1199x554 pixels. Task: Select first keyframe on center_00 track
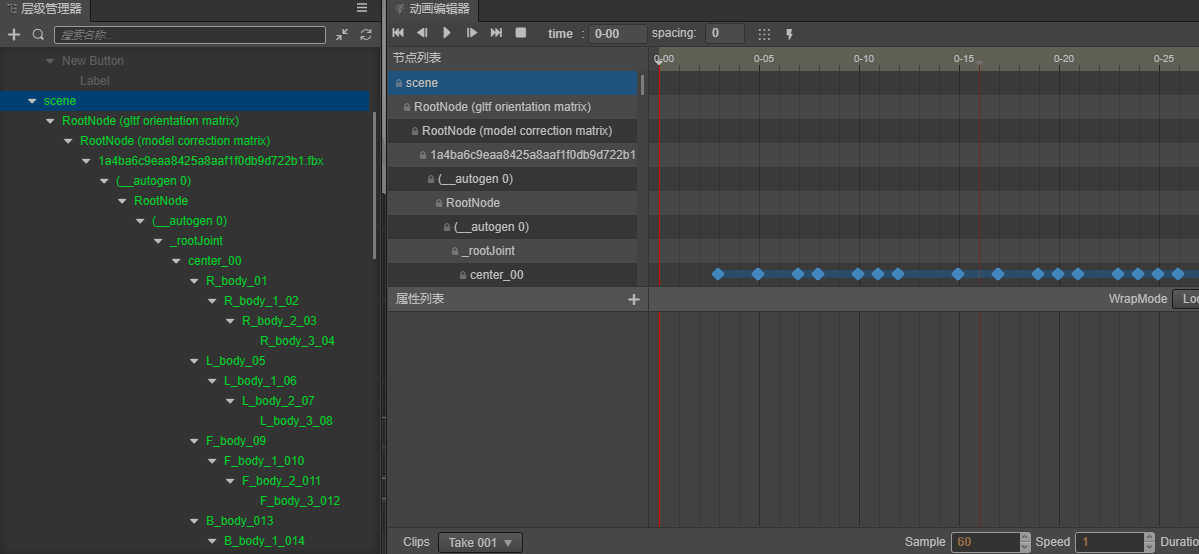[717, 274]
